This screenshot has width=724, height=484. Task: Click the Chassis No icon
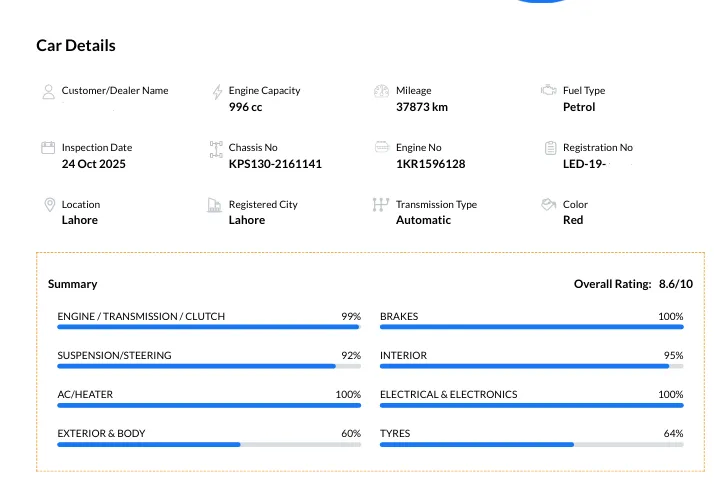tap(216, 149)
